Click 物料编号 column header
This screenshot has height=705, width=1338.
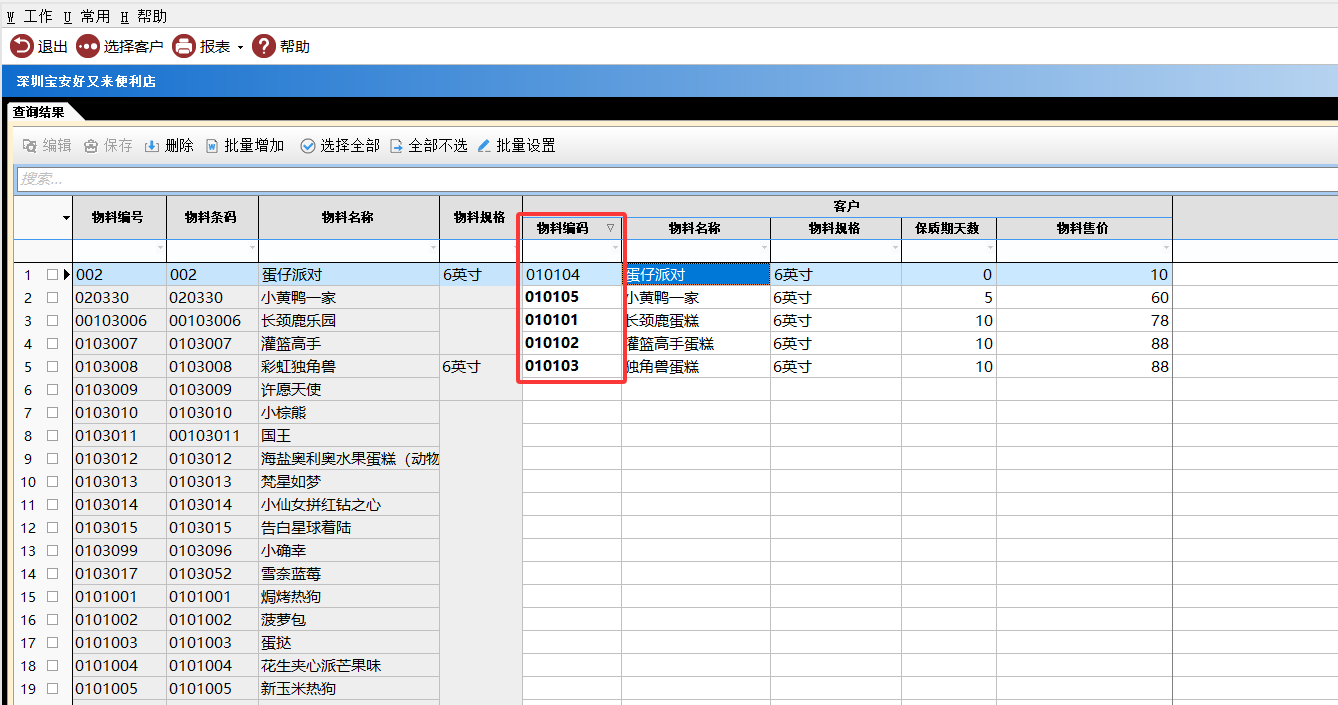[119, 217]
